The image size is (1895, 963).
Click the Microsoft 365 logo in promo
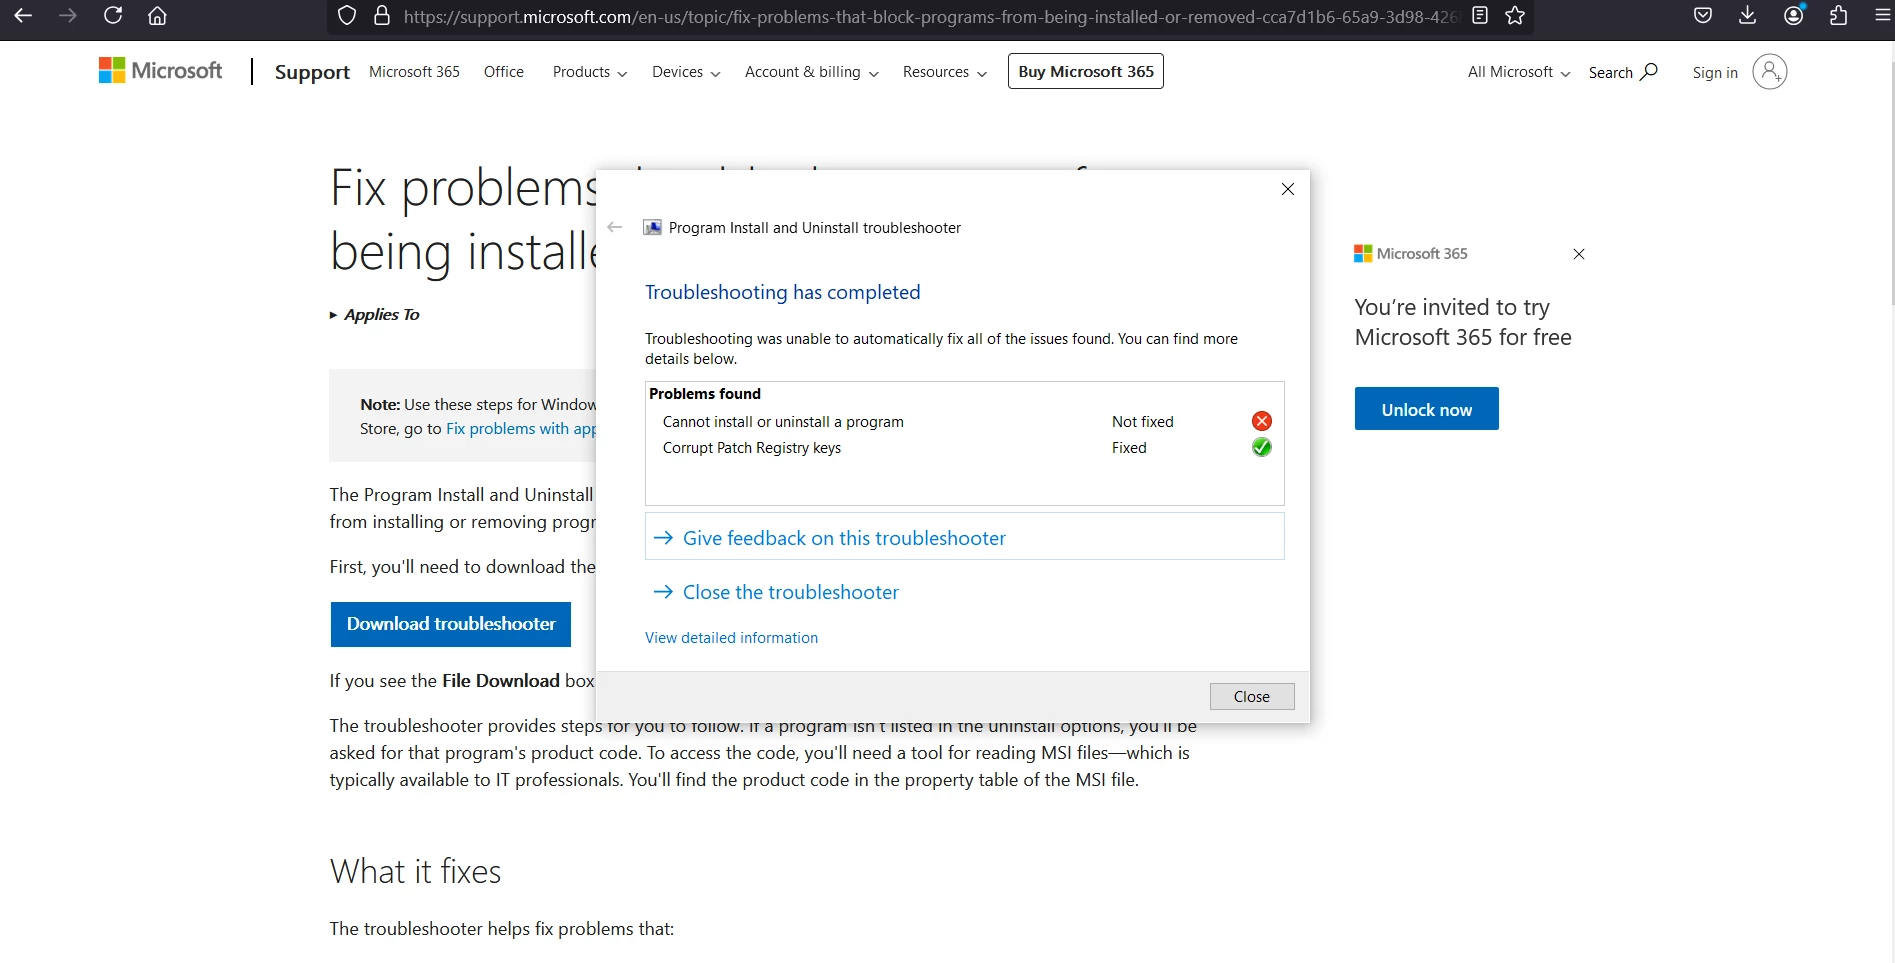pyautogui.click(x=1411, y=254)
